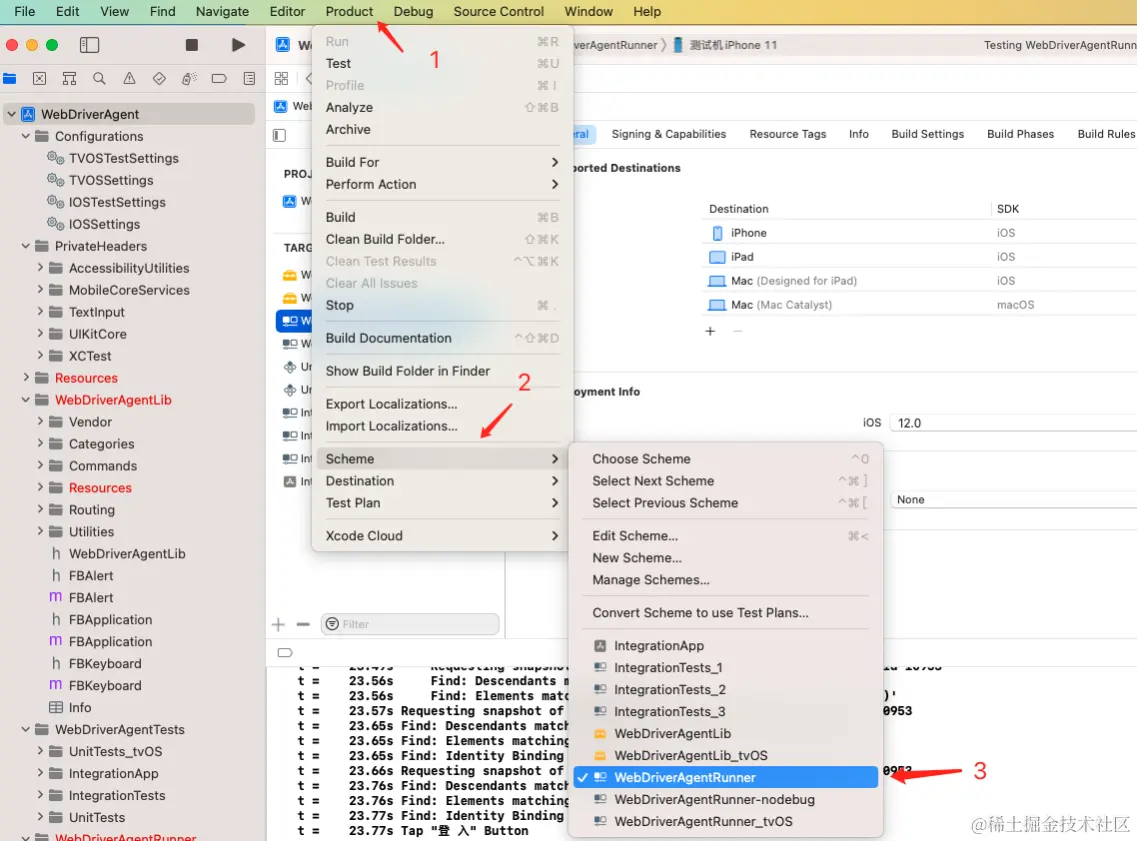Click the remove target minus icon
The image size is (1137, 841).
pos(303,624)
